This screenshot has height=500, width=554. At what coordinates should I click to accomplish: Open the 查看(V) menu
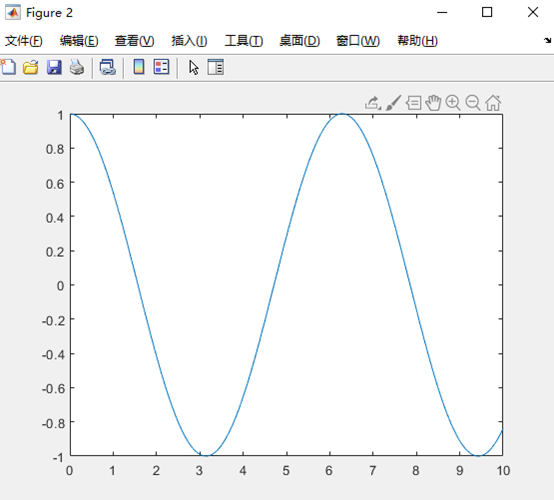click(135, 41)
